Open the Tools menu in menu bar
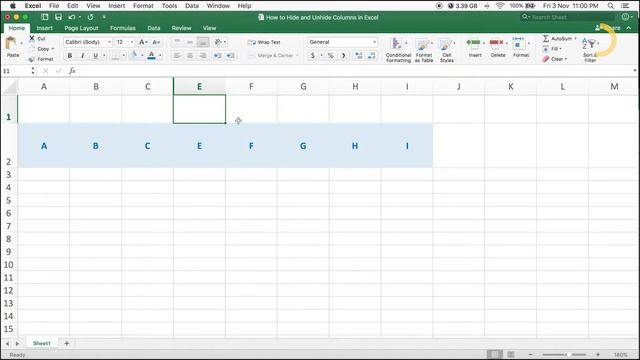This screenshot has height=360, width=640. click(169, 6)
